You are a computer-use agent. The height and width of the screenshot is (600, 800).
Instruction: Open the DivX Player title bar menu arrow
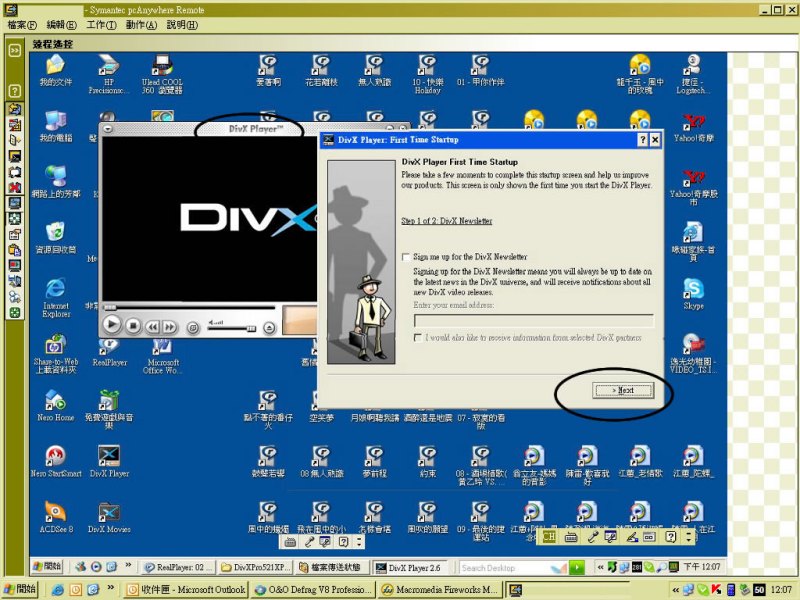tap(108, 129)
